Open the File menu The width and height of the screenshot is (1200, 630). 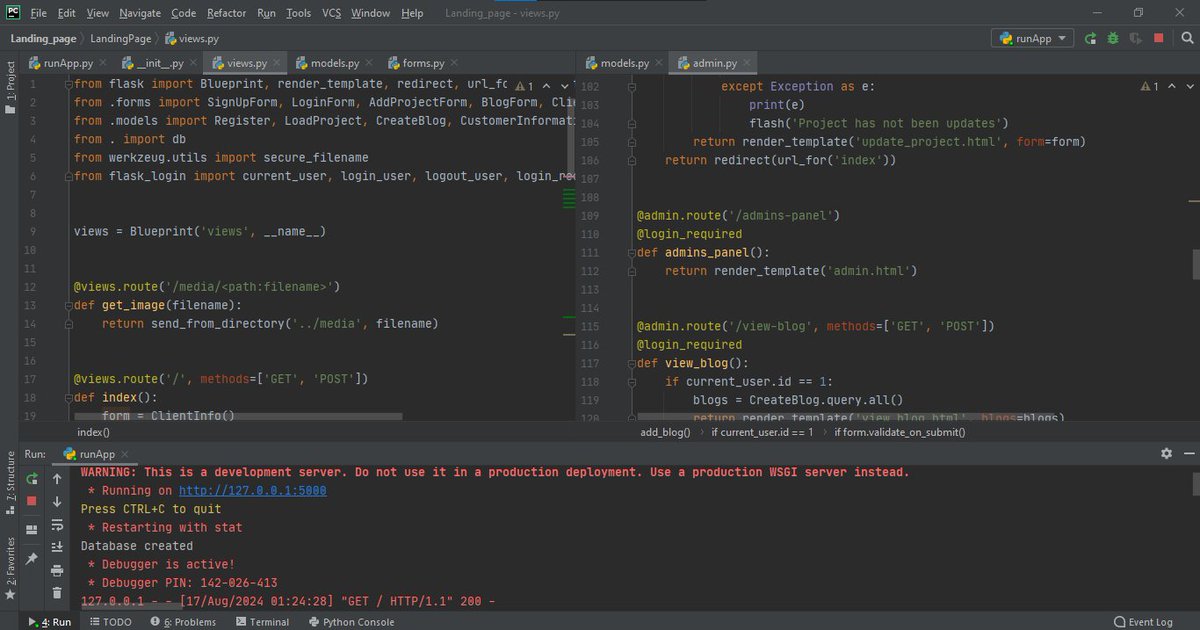[x=38, y=13]
